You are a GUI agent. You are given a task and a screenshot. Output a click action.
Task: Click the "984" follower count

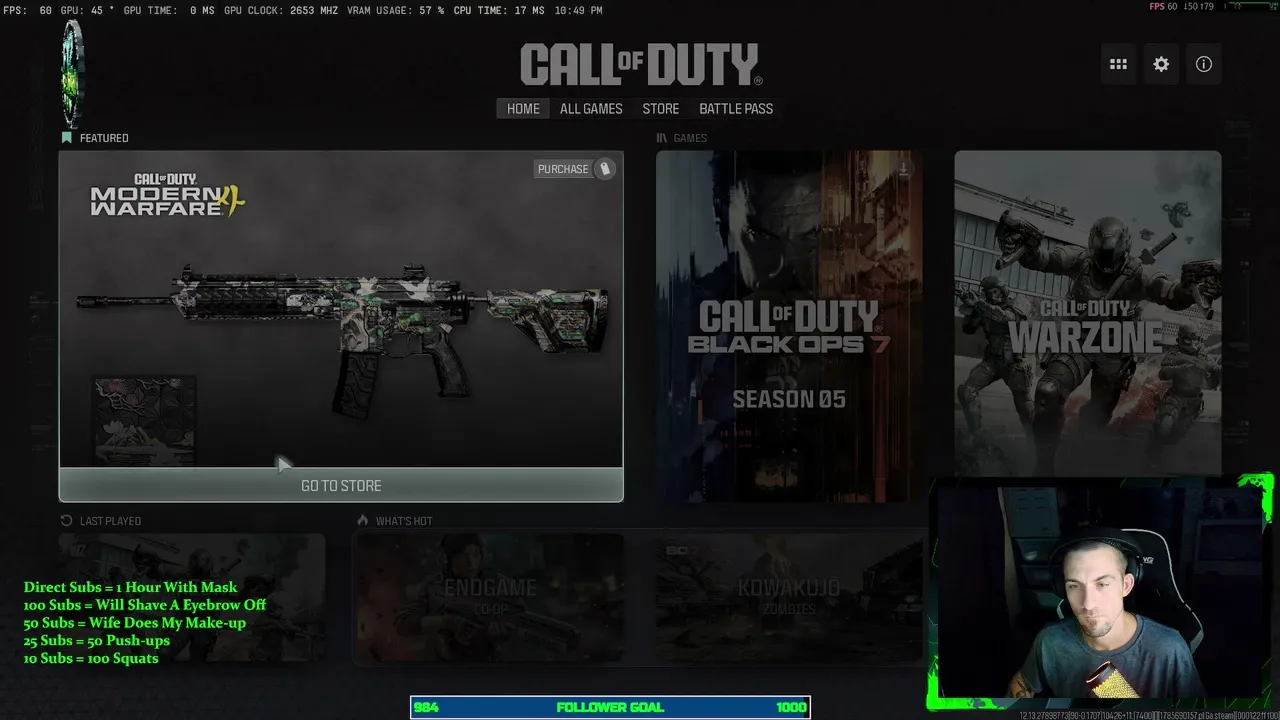tap(426, 707)
